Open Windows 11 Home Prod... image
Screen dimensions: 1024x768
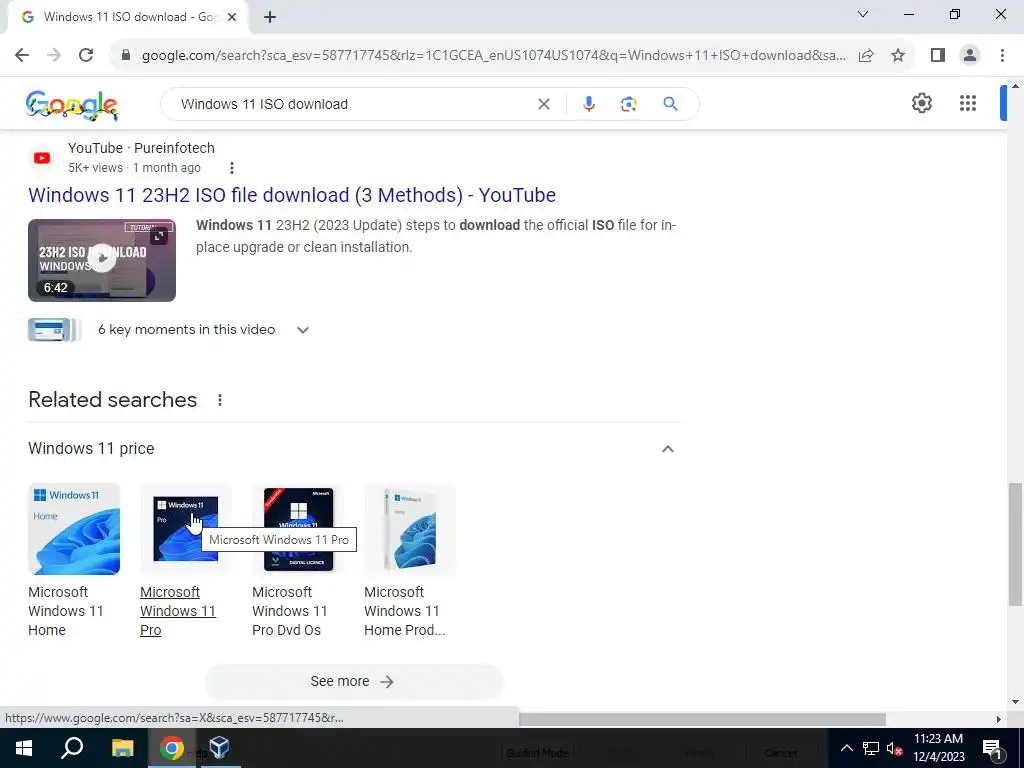click(409, 529)
